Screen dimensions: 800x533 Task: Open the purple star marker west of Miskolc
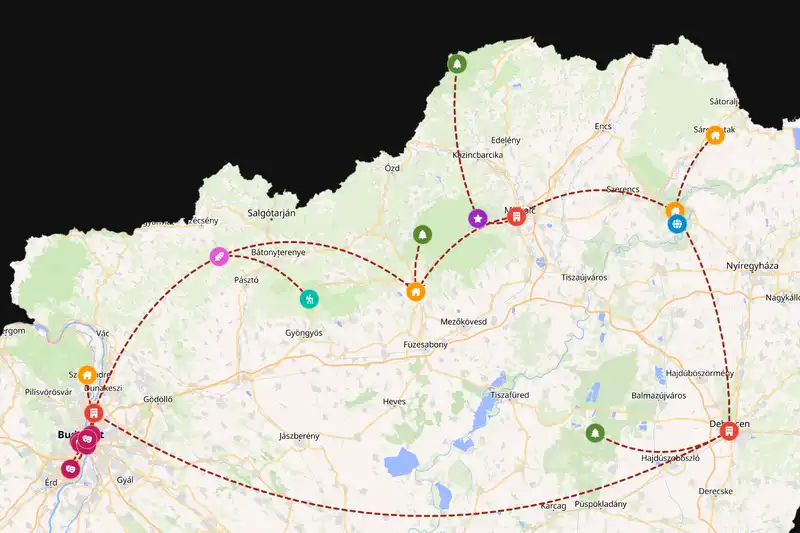click(x=478, y=219)
